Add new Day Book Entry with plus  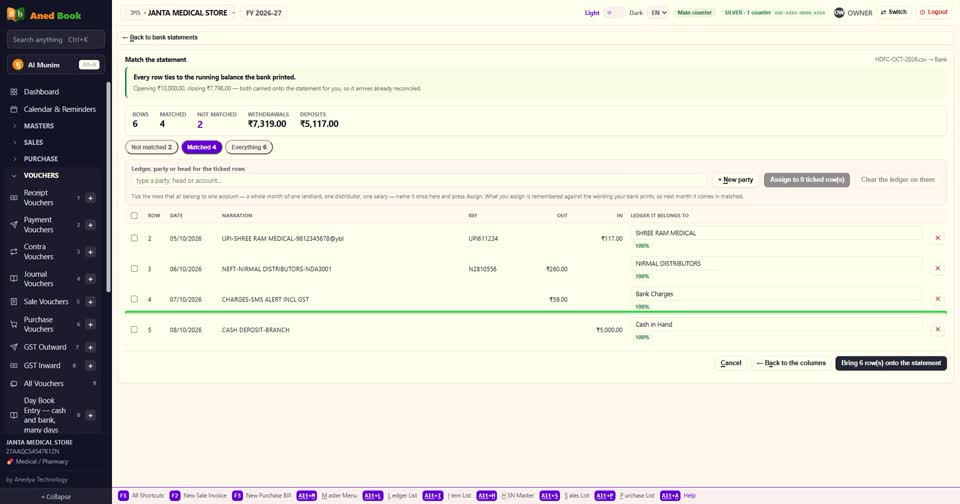[90, 415]
